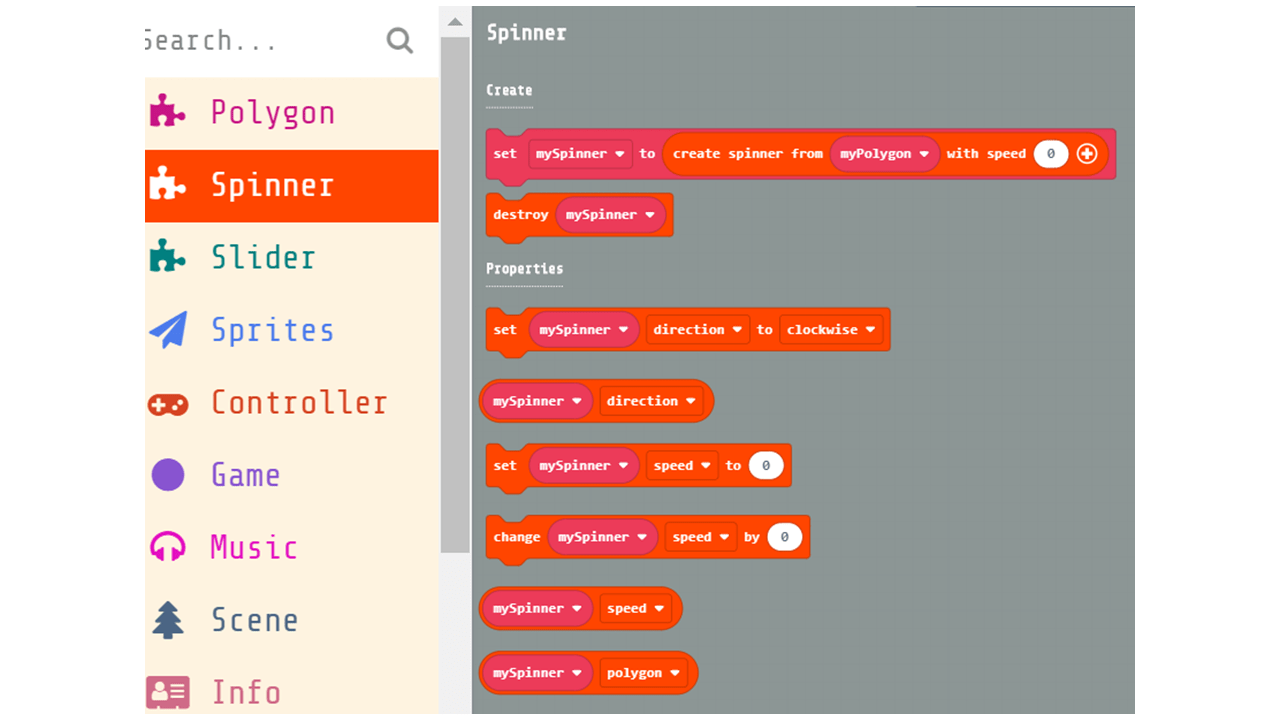Viewport: 1280px width, 720px height.
Task: Click the Scene tree icon
Action: click(x=167, y=619)
